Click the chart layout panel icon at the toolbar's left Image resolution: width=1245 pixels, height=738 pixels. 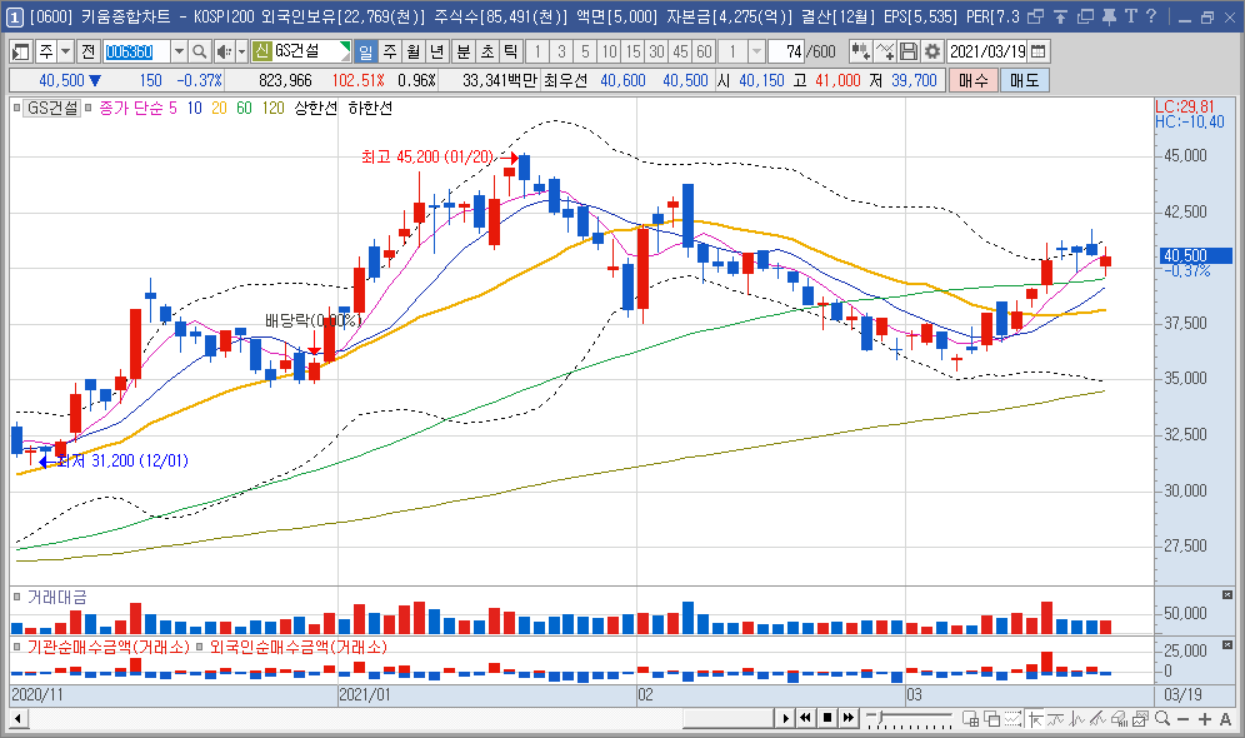coord(20,51)
